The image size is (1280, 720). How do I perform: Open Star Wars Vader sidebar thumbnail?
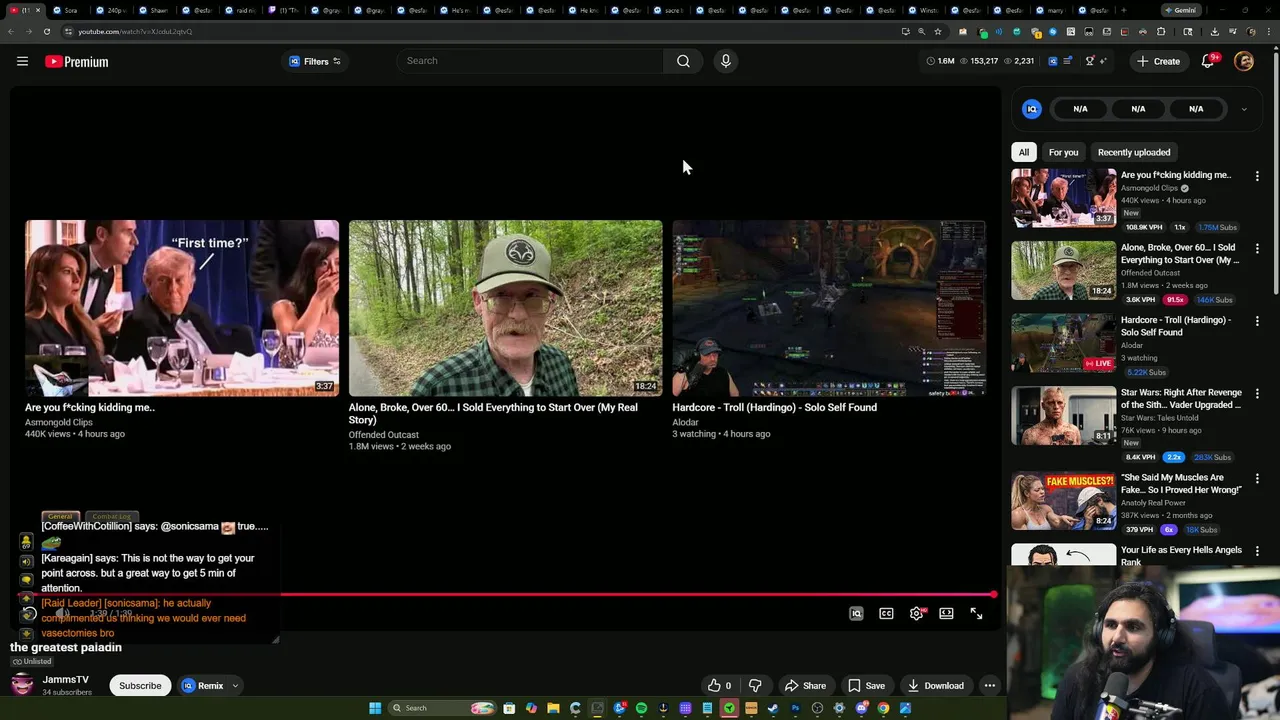pos(1063,415)
